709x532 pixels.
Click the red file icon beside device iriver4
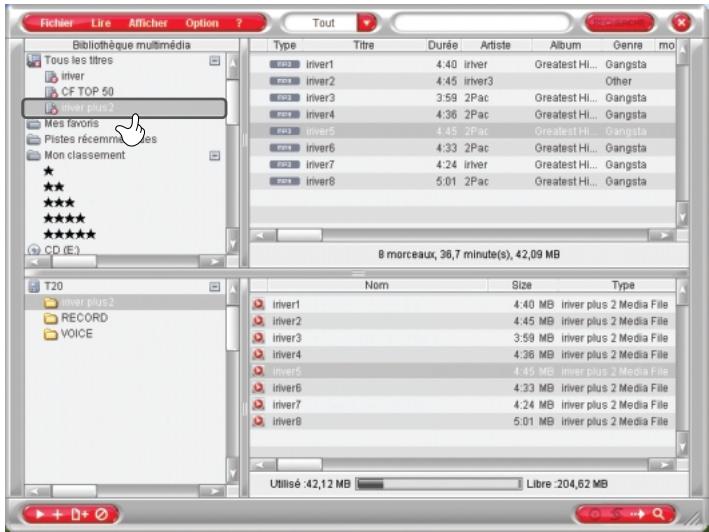pos(259,355)
